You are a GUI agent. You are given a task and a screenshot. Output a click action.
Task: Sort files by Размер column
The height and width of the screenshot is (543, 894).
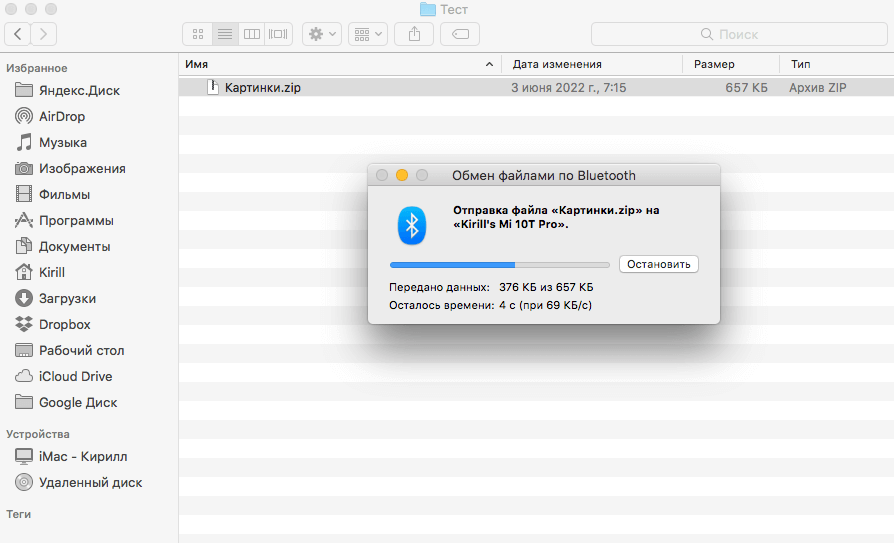click(x=728, y=64)
